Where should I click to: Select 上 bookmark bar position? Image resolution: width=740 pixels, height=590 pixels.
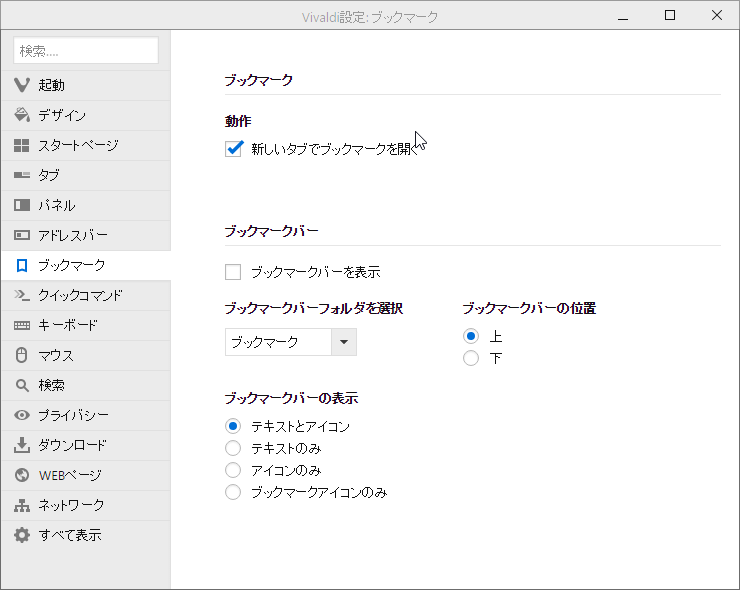[471, 336]
